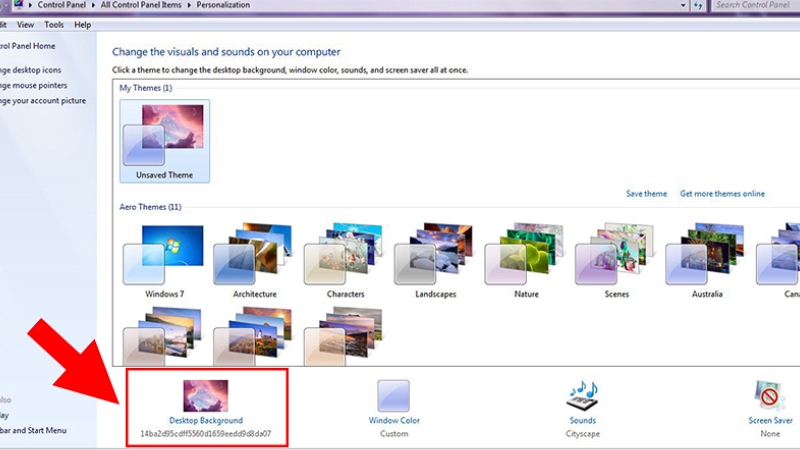Expand arrow after All Control Panel Items
This screenshot has width=800, height=450.
click(189, 5)
